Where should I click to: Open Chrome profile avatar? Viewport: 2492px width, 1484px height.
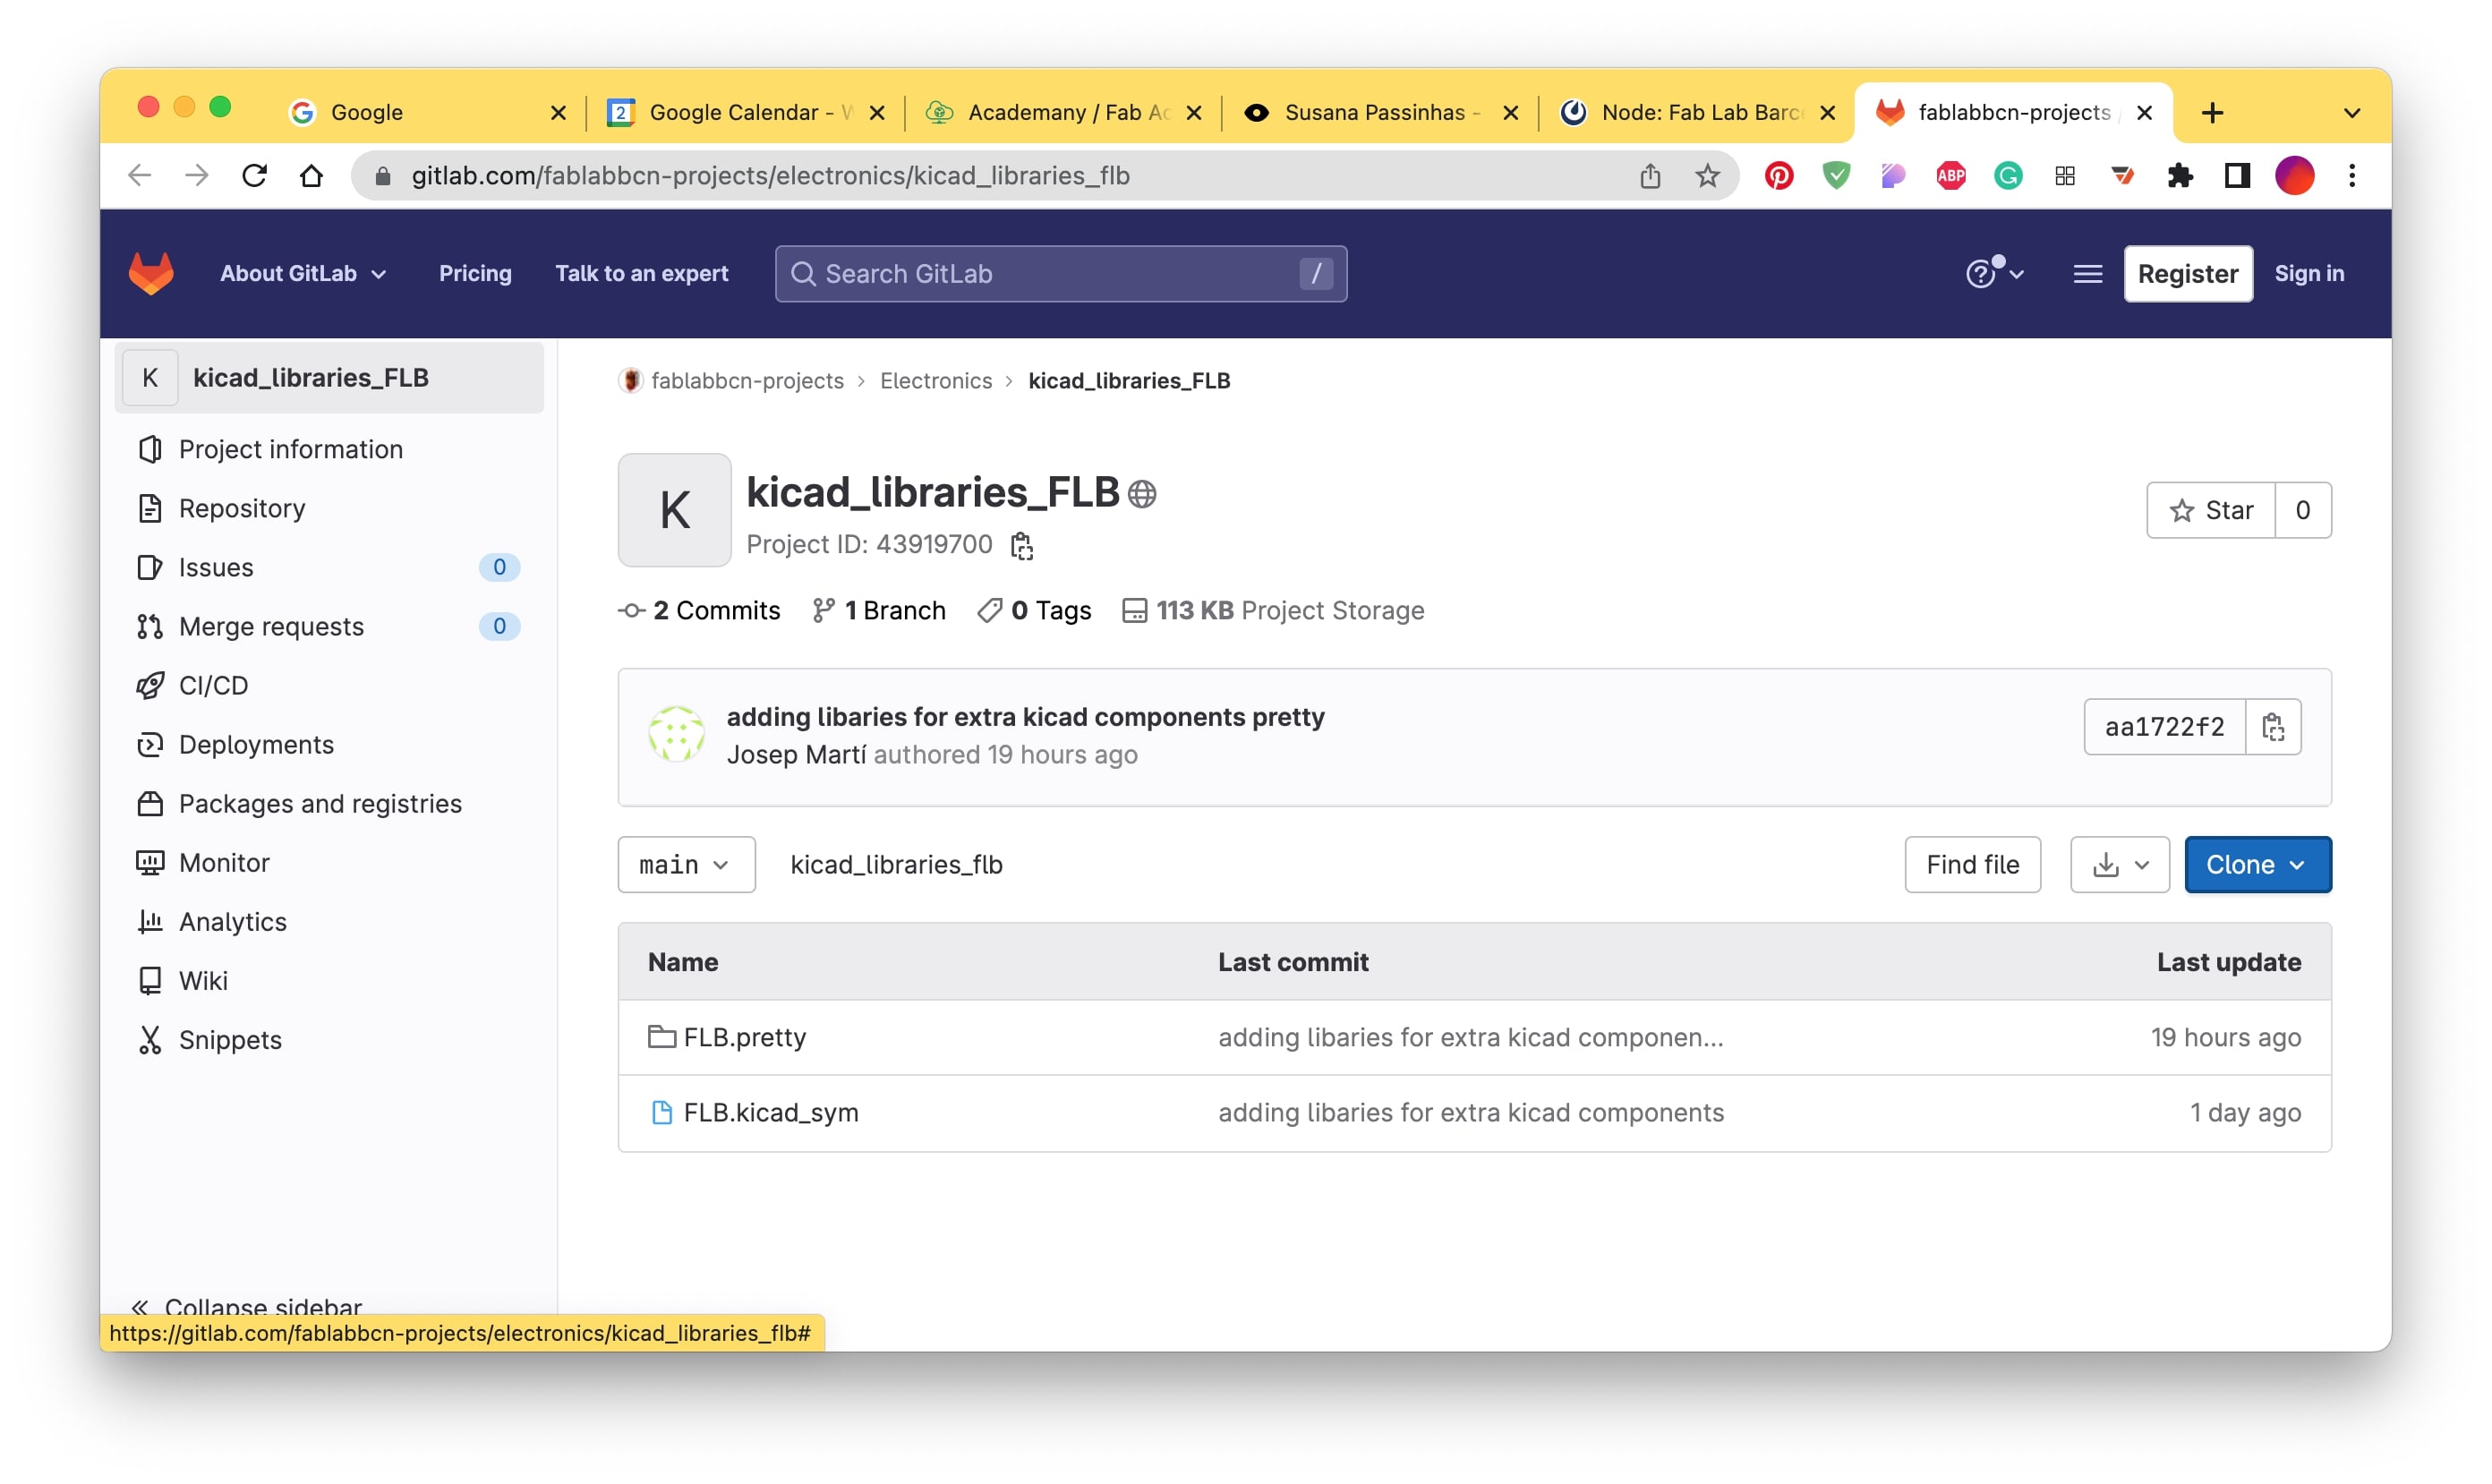click(x=2294, y=176)
